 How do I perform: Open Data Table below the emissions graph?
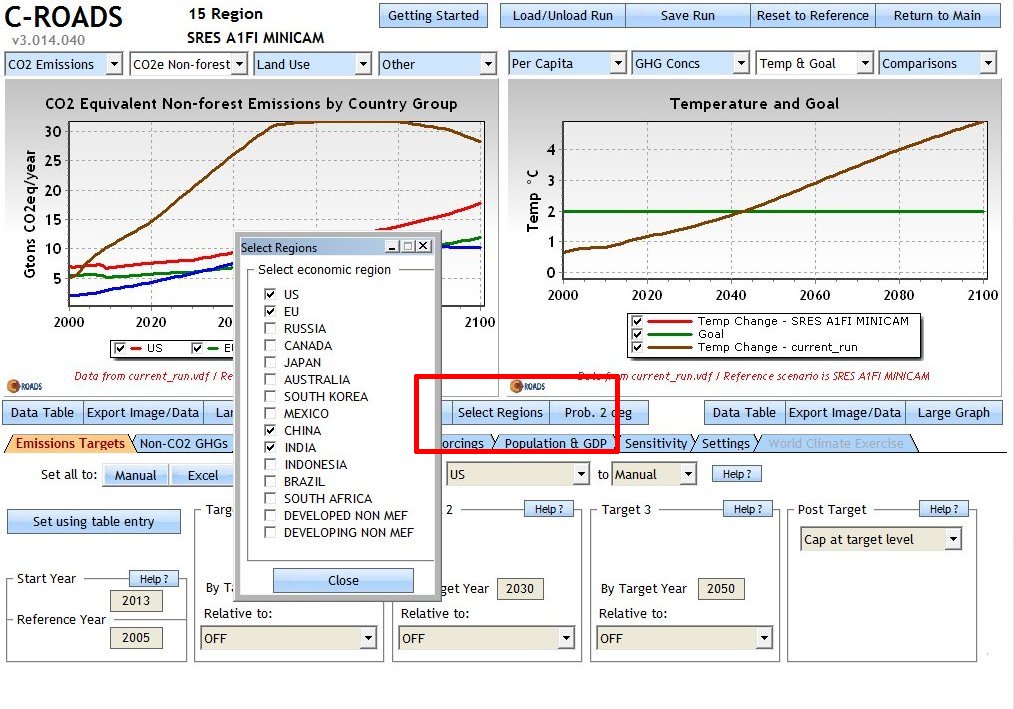coord(43,412)
